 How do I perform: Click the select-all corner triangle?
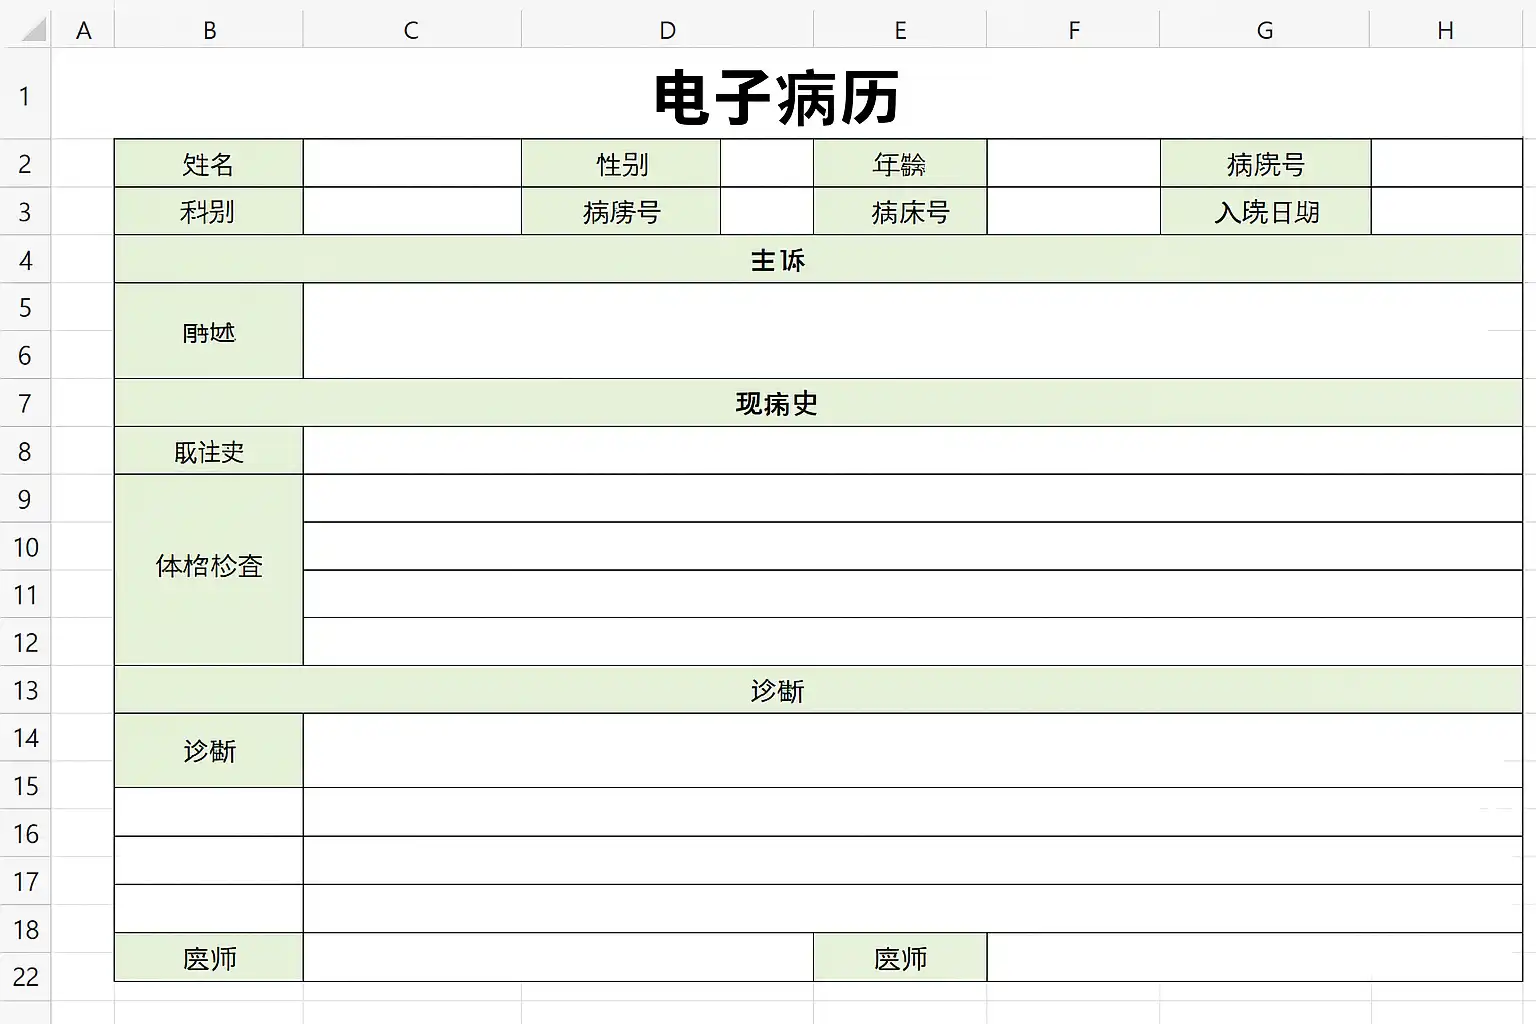click(34, 29)
